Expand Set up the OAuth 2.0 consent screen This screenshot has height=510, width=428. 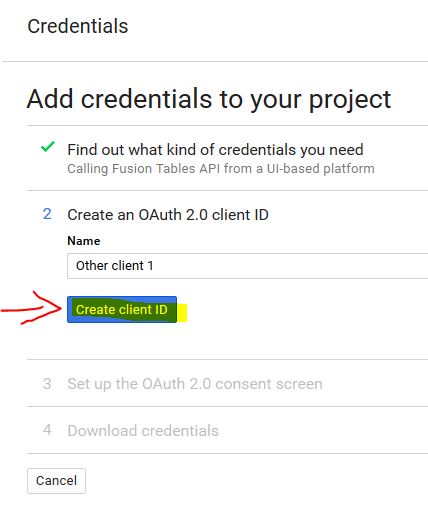point(195,384)
